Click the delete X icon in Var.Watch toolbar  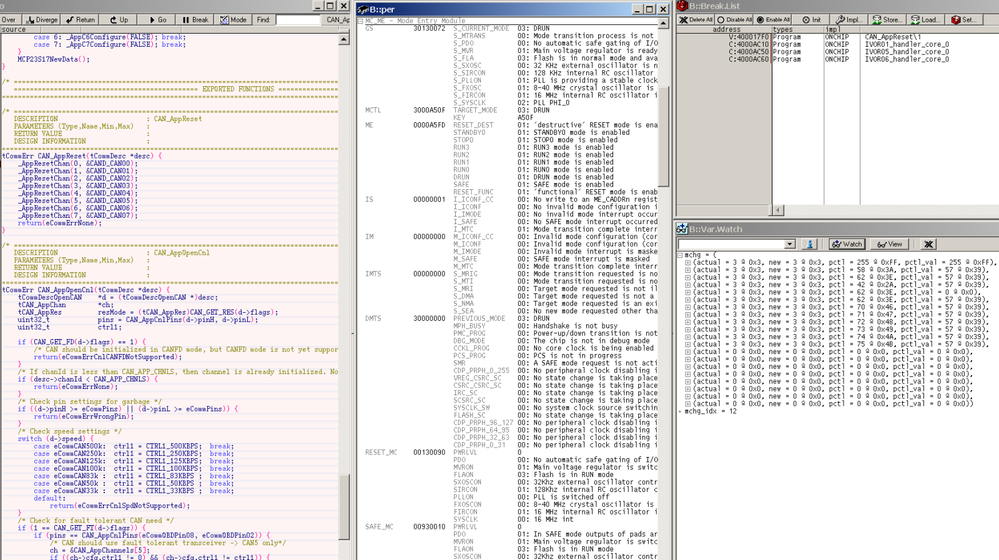(x=928, y=244)
